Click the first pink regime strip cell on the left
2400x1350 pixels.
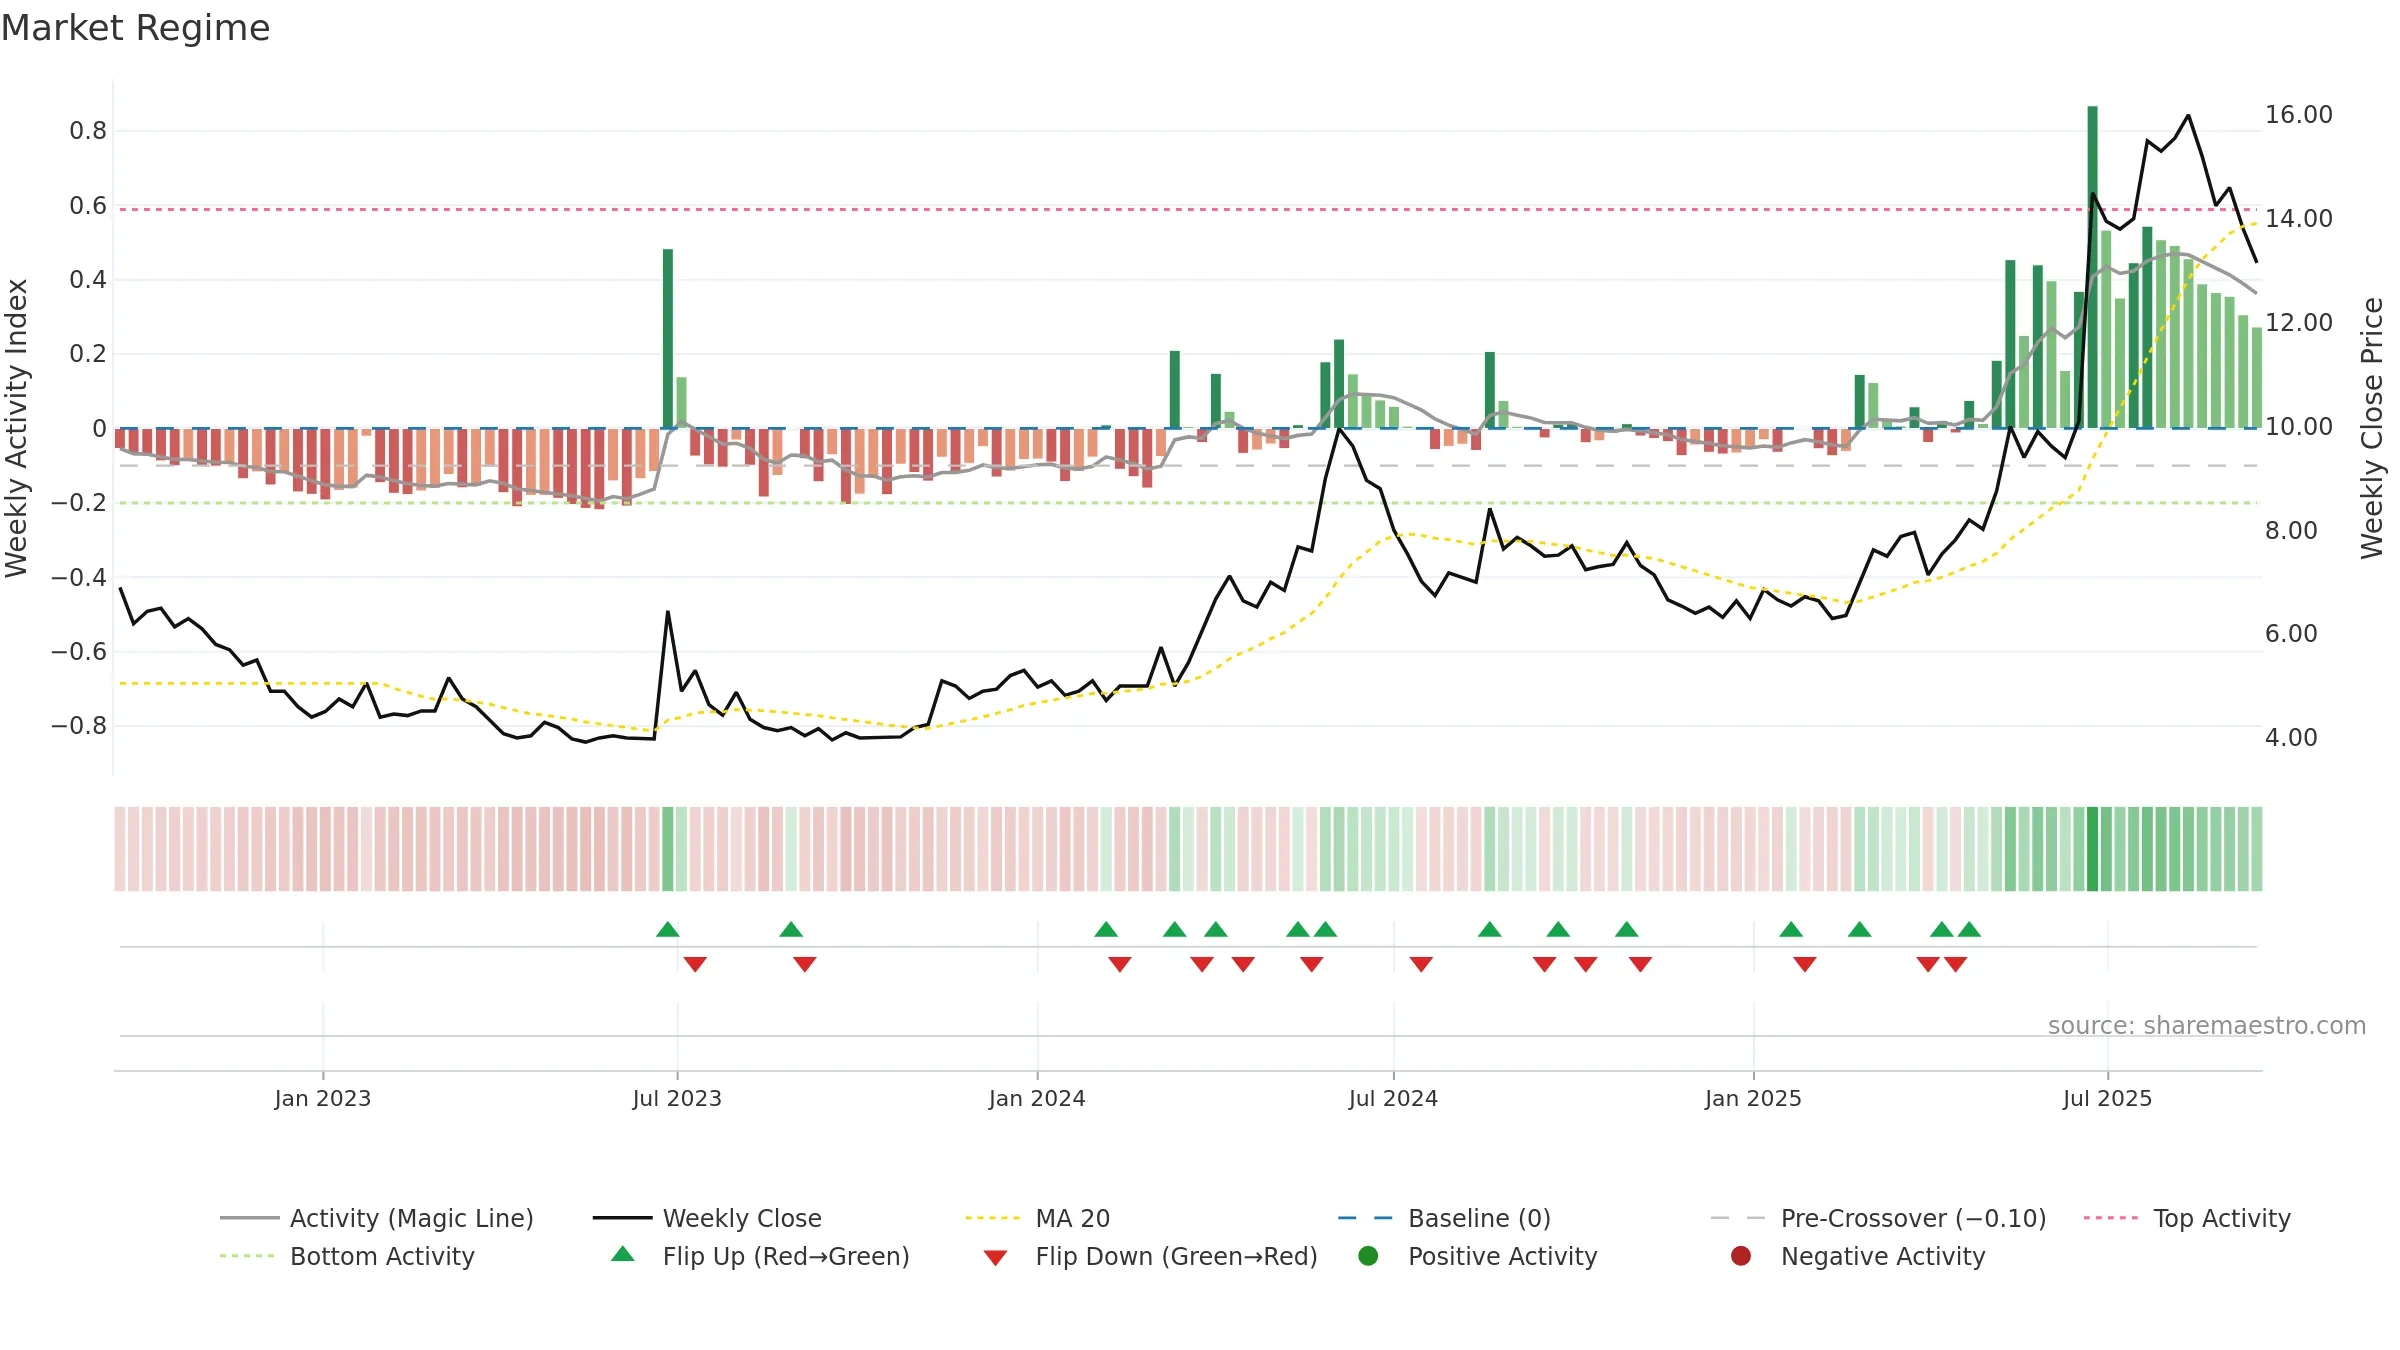click(120, 849)
